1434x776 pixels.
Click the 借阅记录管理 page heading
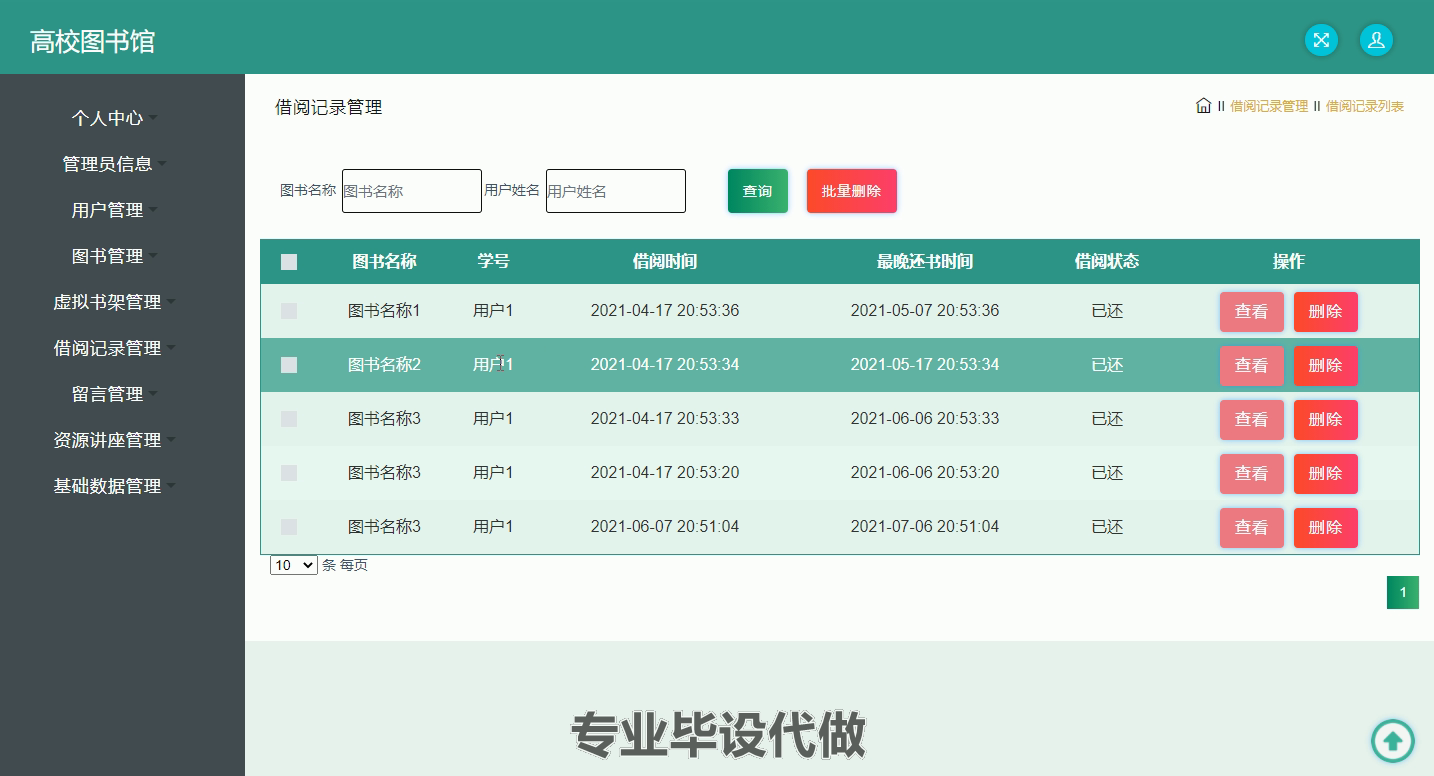point(329,107)
